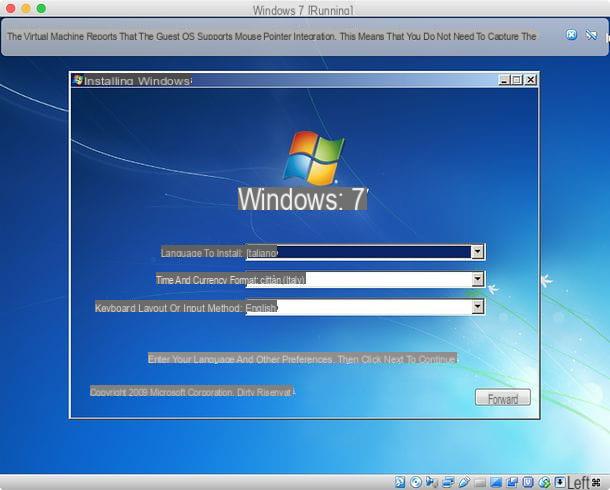The image size is (610, 490).
Task: Click the network adapters status icon
Action: (448, 483)
